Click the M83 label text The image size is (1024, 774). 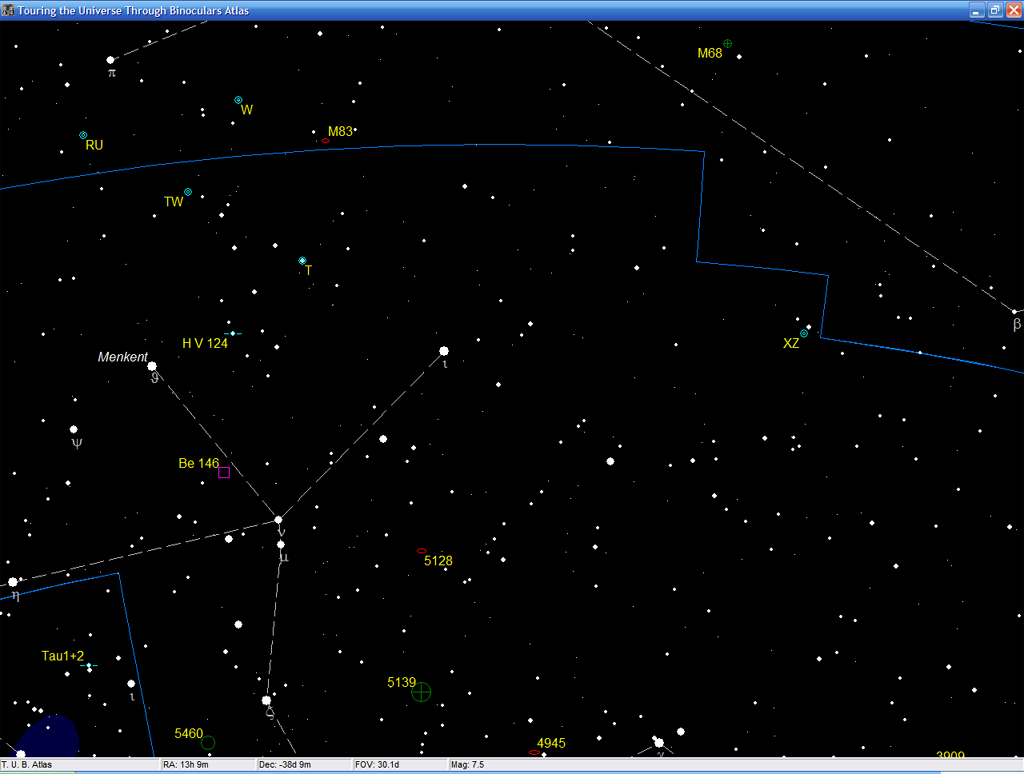pyautogui.click(x=340, y=131)
